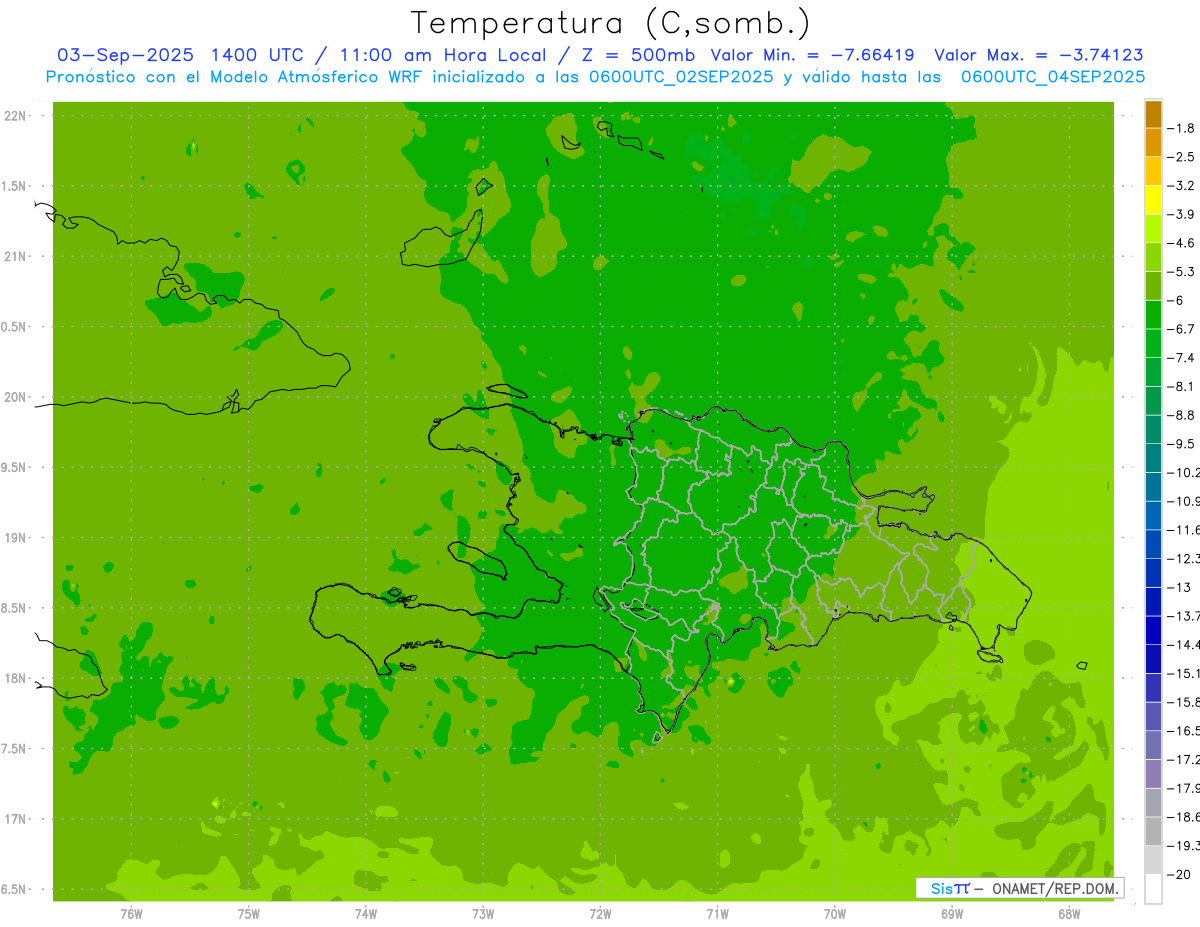The height and width of the screenshot is (927, 1200).
Task: Click the "-8.1" colorbar value
Action: pyautogui.click(x=1181, y=386)
